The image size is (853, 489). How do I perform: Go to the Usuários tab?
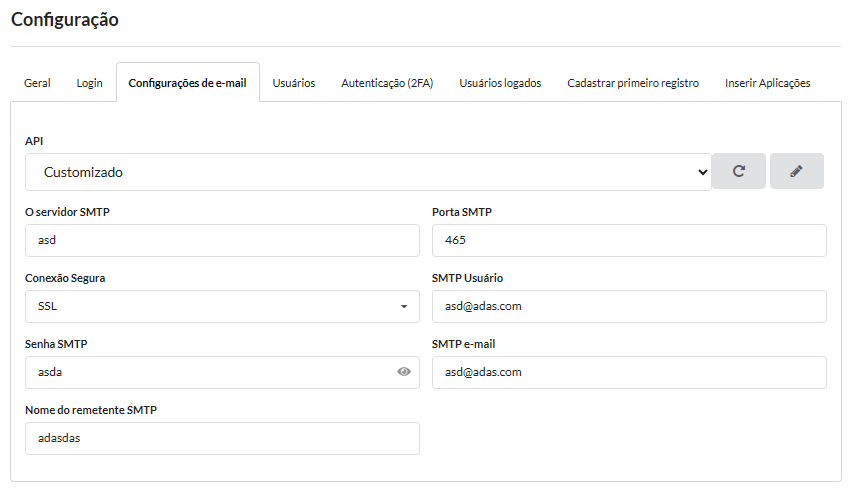(294, 83)
